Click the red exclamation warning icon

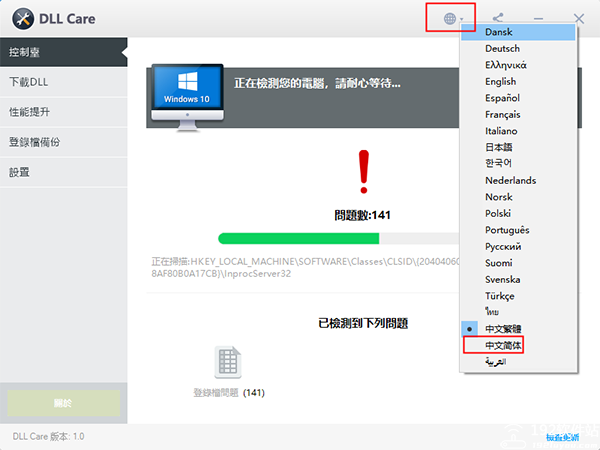click(x=364, y=171)
